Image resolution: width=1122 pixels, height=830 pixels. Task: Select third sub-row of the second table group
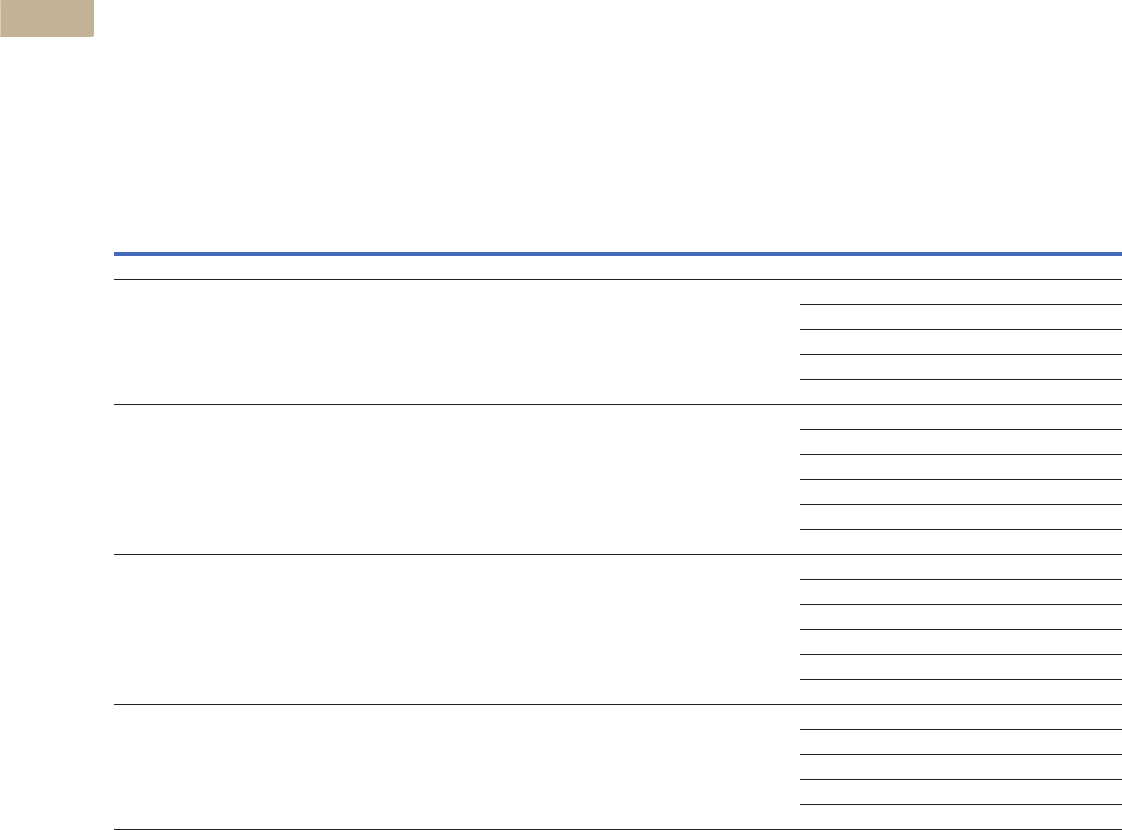(x=960, y=467)
